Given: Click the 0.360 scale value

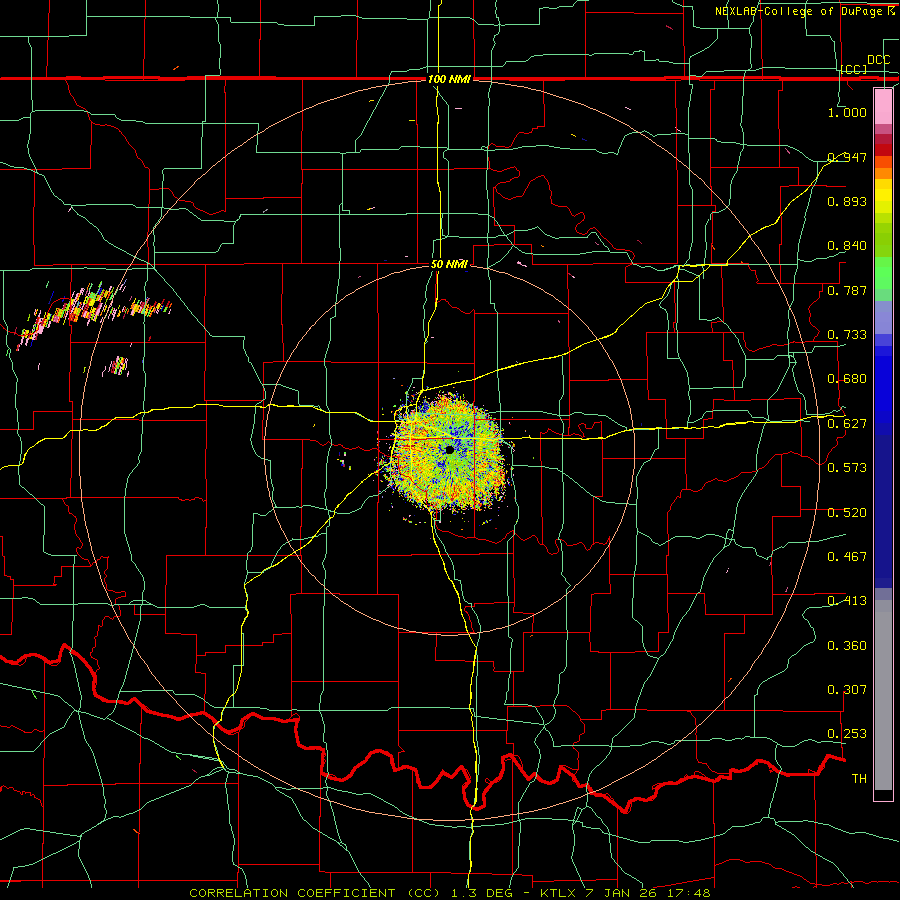Looking at the screenshot, I should pos(847,646).
